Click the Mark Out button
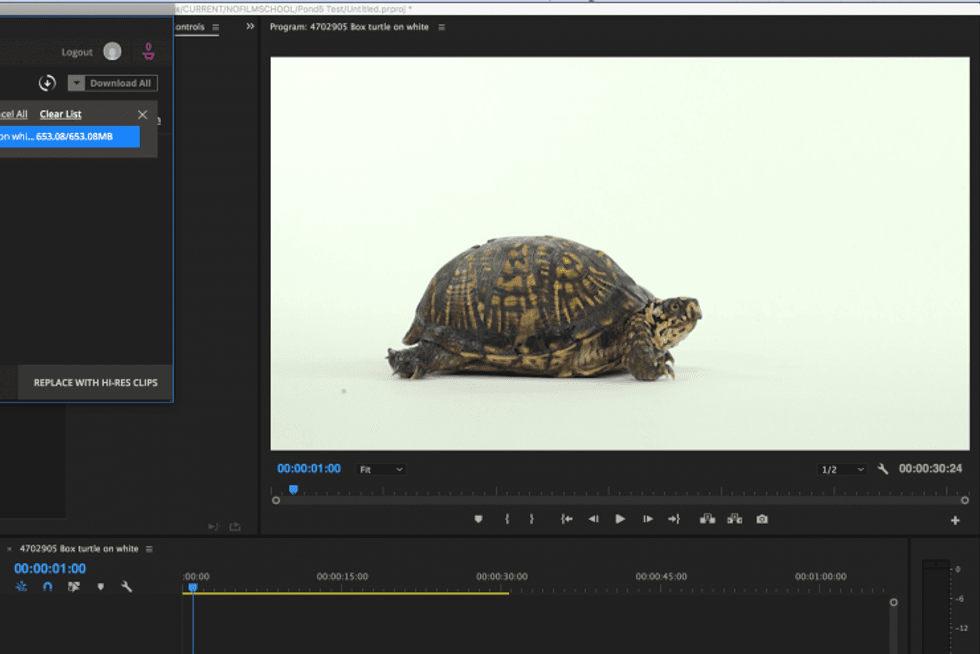 (x=532, y=519)
